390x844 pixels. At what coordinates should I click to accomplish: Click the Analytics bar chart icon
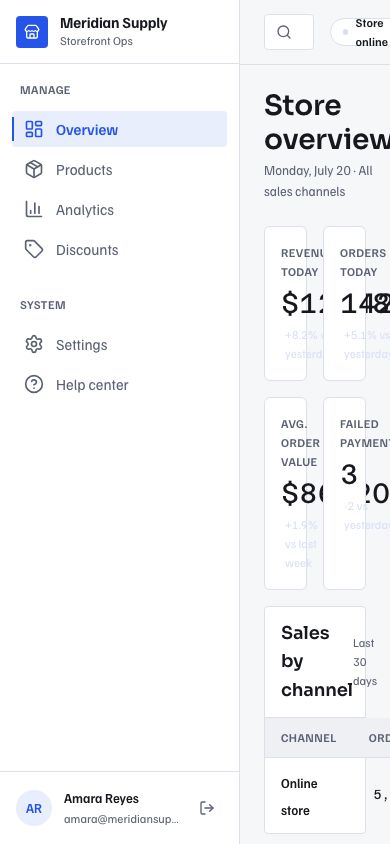click(34, 209)
